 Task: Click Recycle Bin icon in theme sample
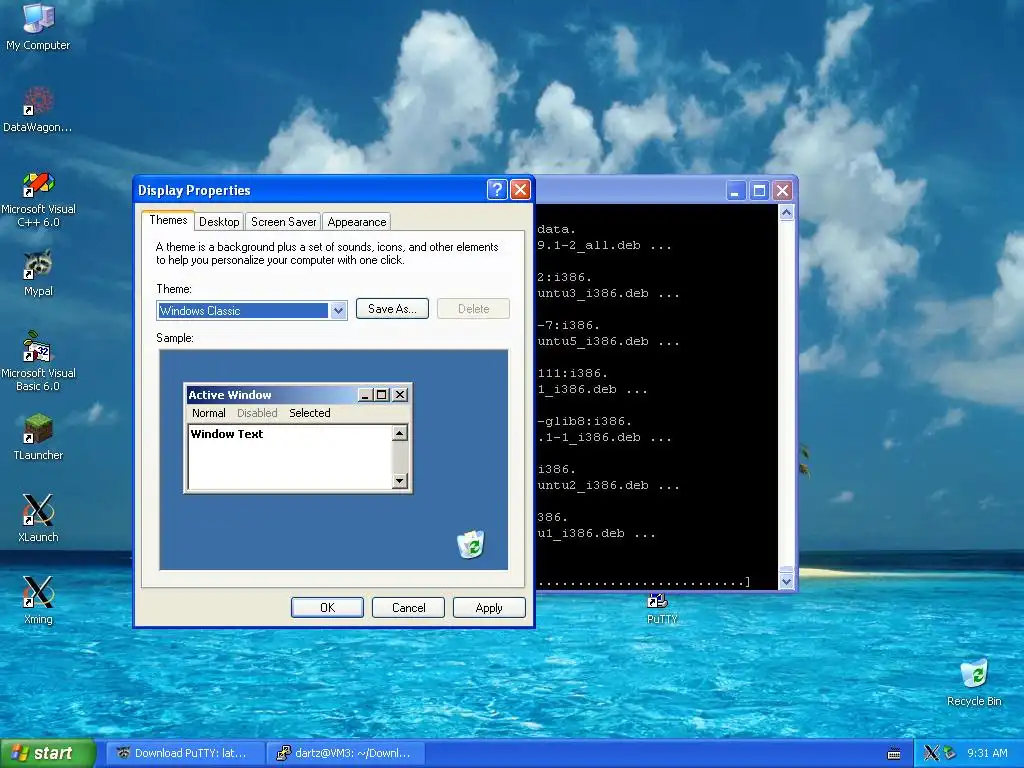(470, 545)
